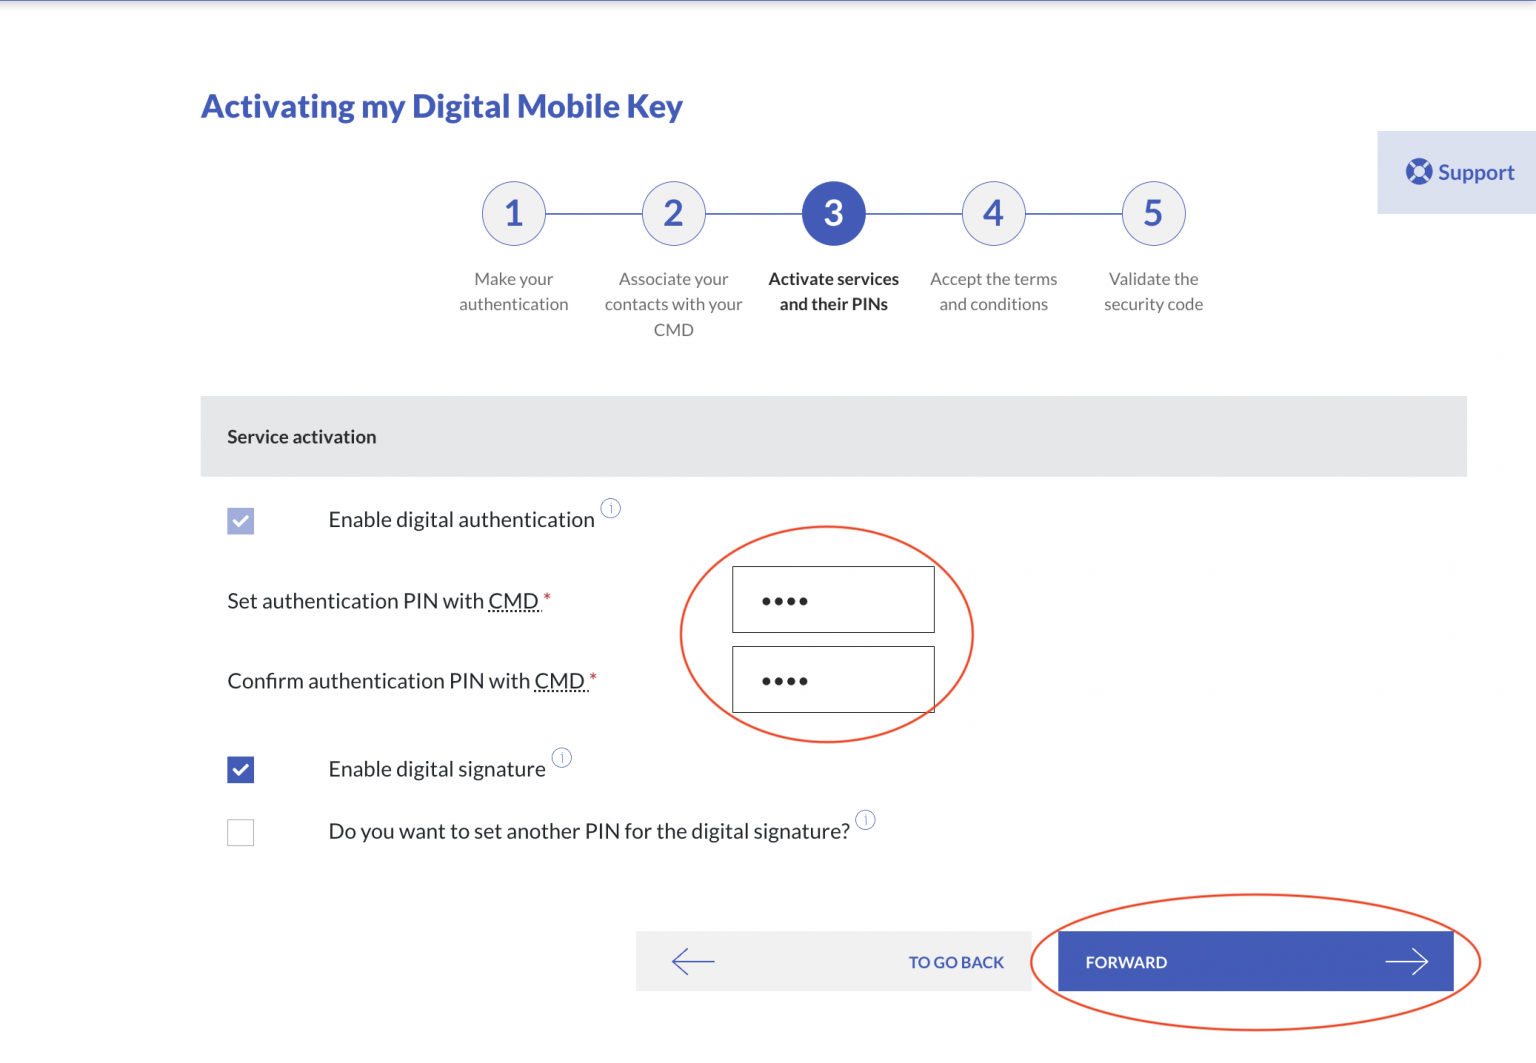Image resolution: width=1536 pixels, height=1063 pixels.
Task: Jump to step 5 circle
Action: coord(1154,213)
